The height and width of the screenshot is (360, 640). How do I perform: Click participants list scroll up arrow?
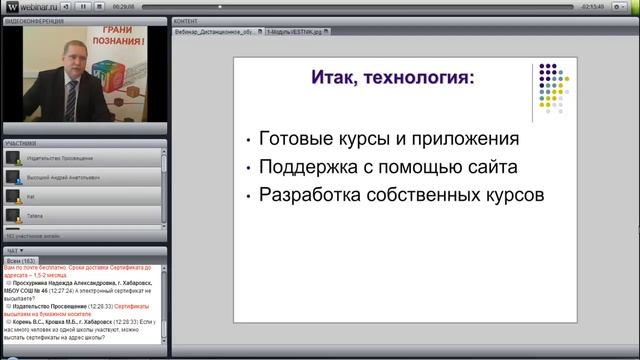pos(164,151)
